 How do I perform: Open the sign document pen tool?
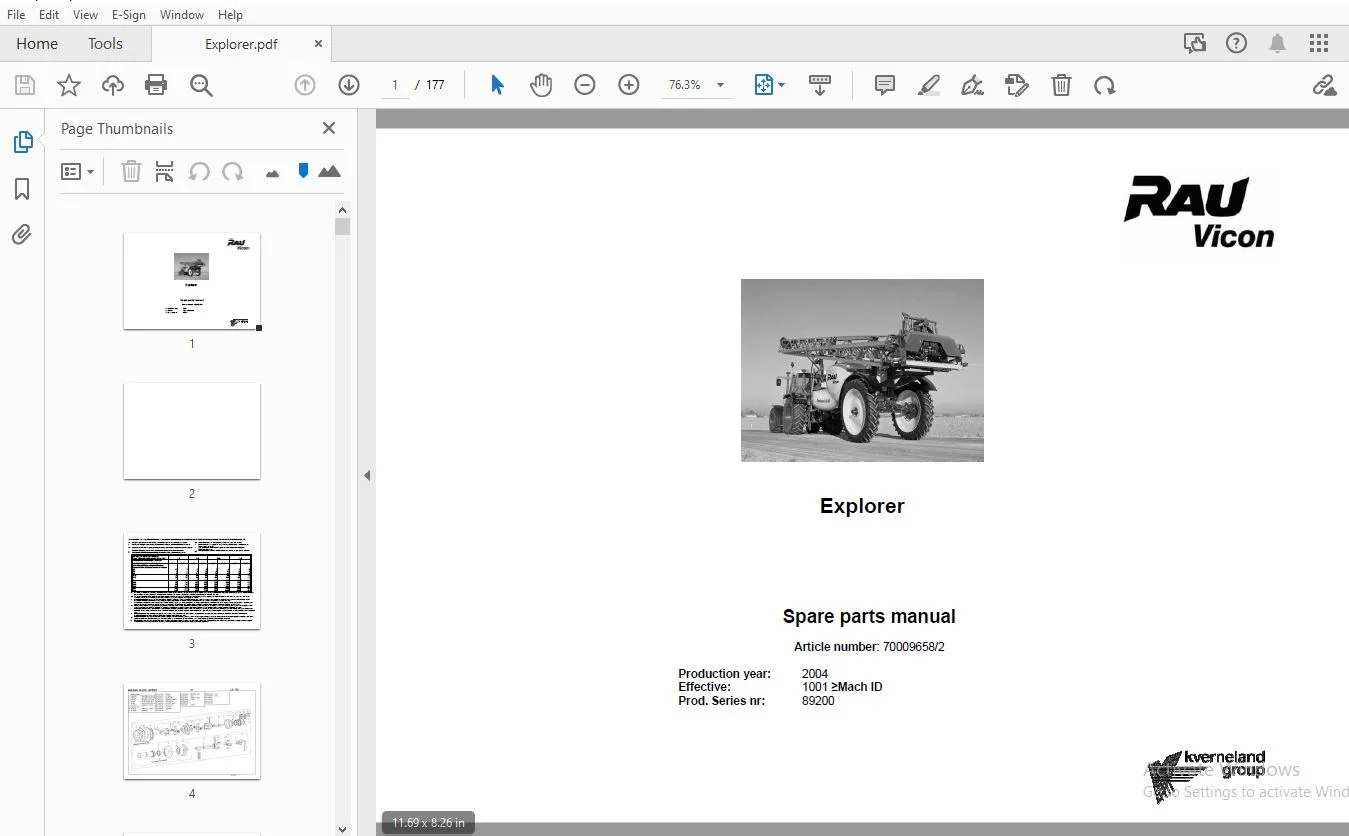[973, 85]
